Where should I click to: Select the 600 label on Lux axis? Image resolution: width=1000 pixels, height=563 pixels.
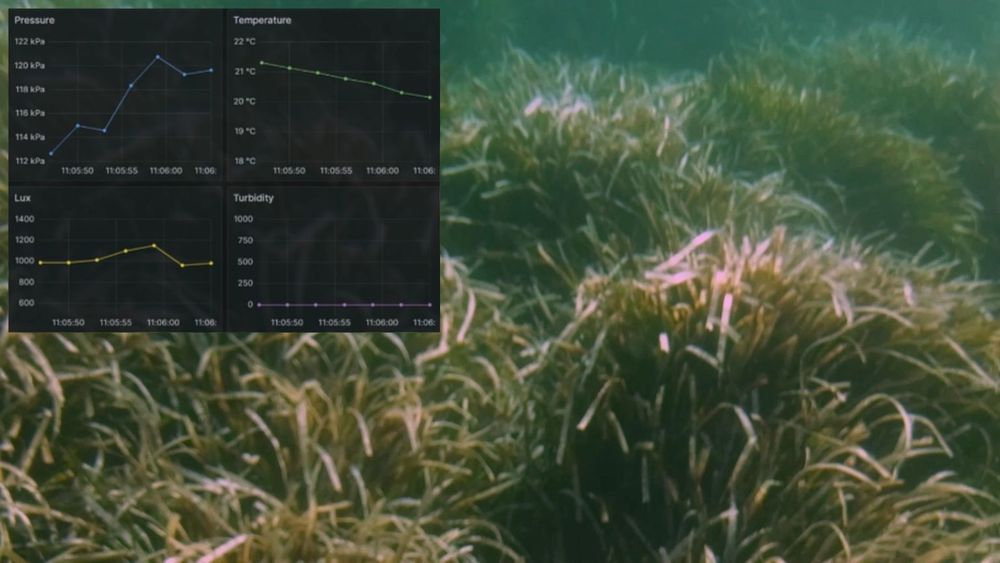coord(26,303)
